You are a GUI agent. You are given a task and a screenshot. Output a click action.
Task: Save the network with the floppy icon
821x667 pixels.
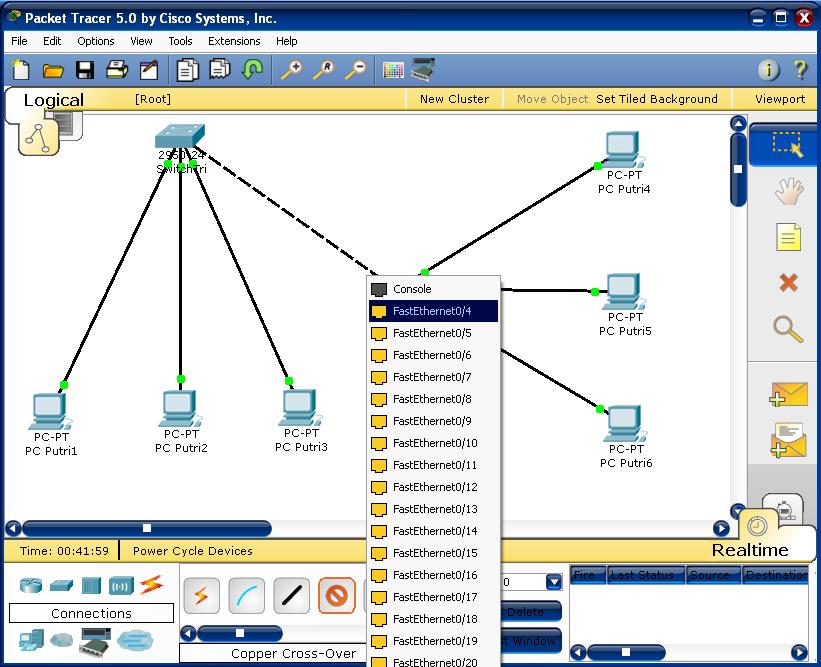click(85, 70)
